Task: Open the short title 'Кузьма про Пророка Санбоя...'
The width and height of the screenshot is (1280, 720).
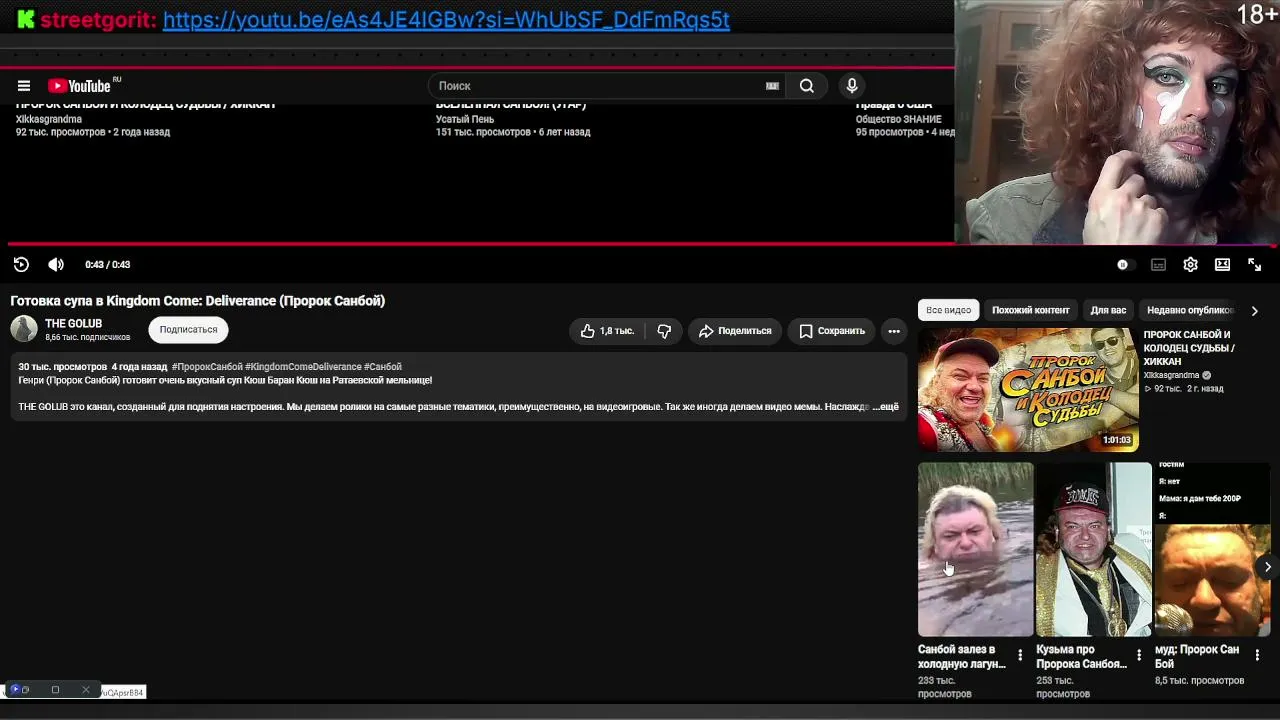Action: 1081,657
